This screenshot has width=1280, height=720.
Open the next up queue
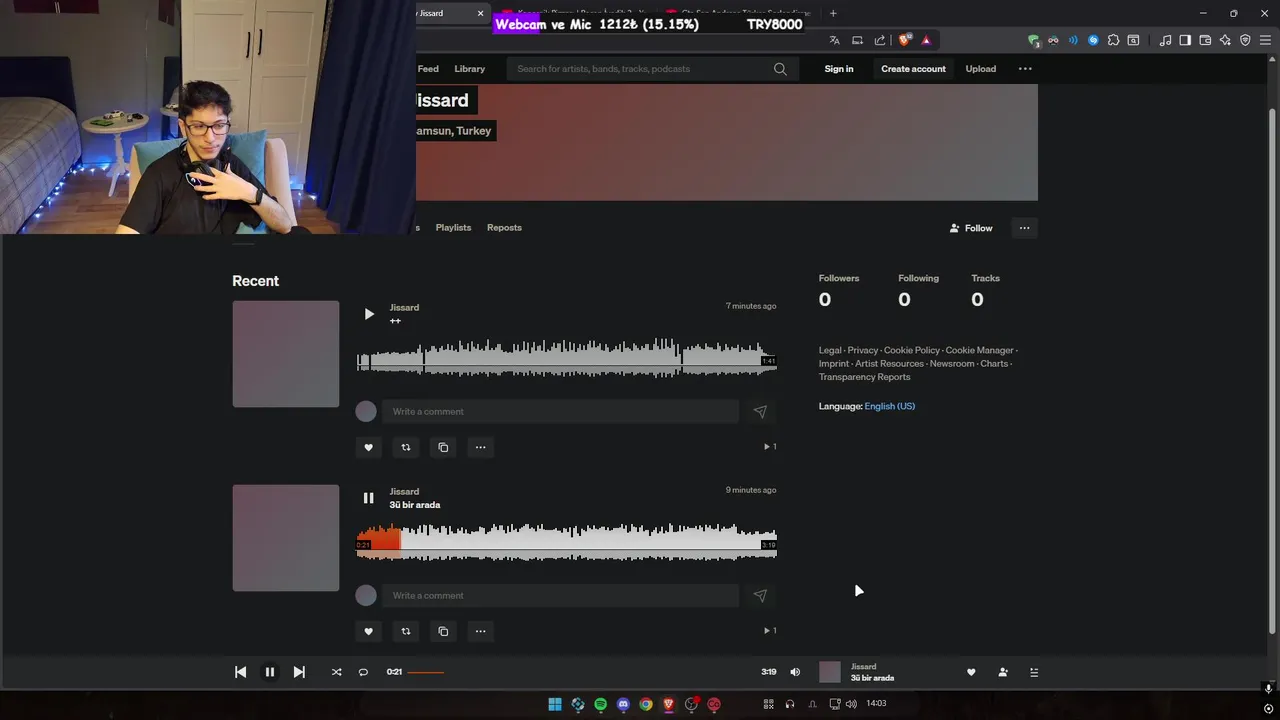[x=1034, y=672]
